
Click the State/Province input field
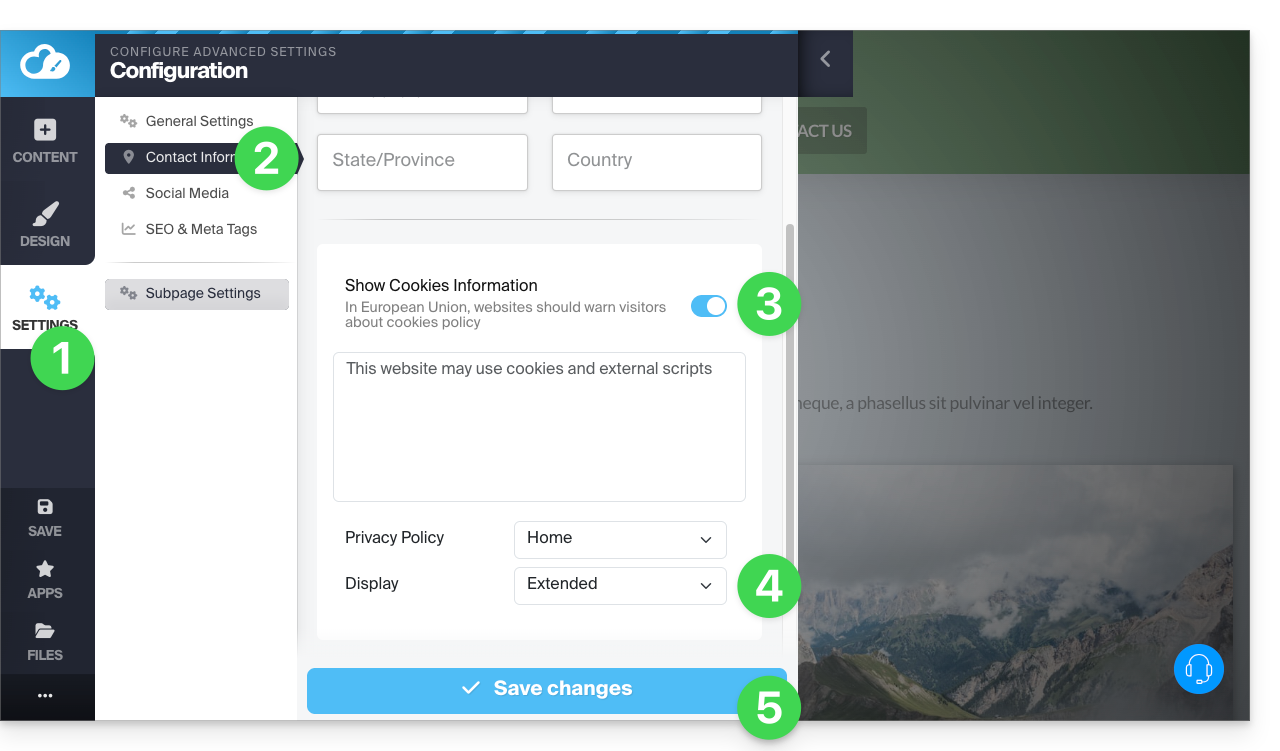422,161
